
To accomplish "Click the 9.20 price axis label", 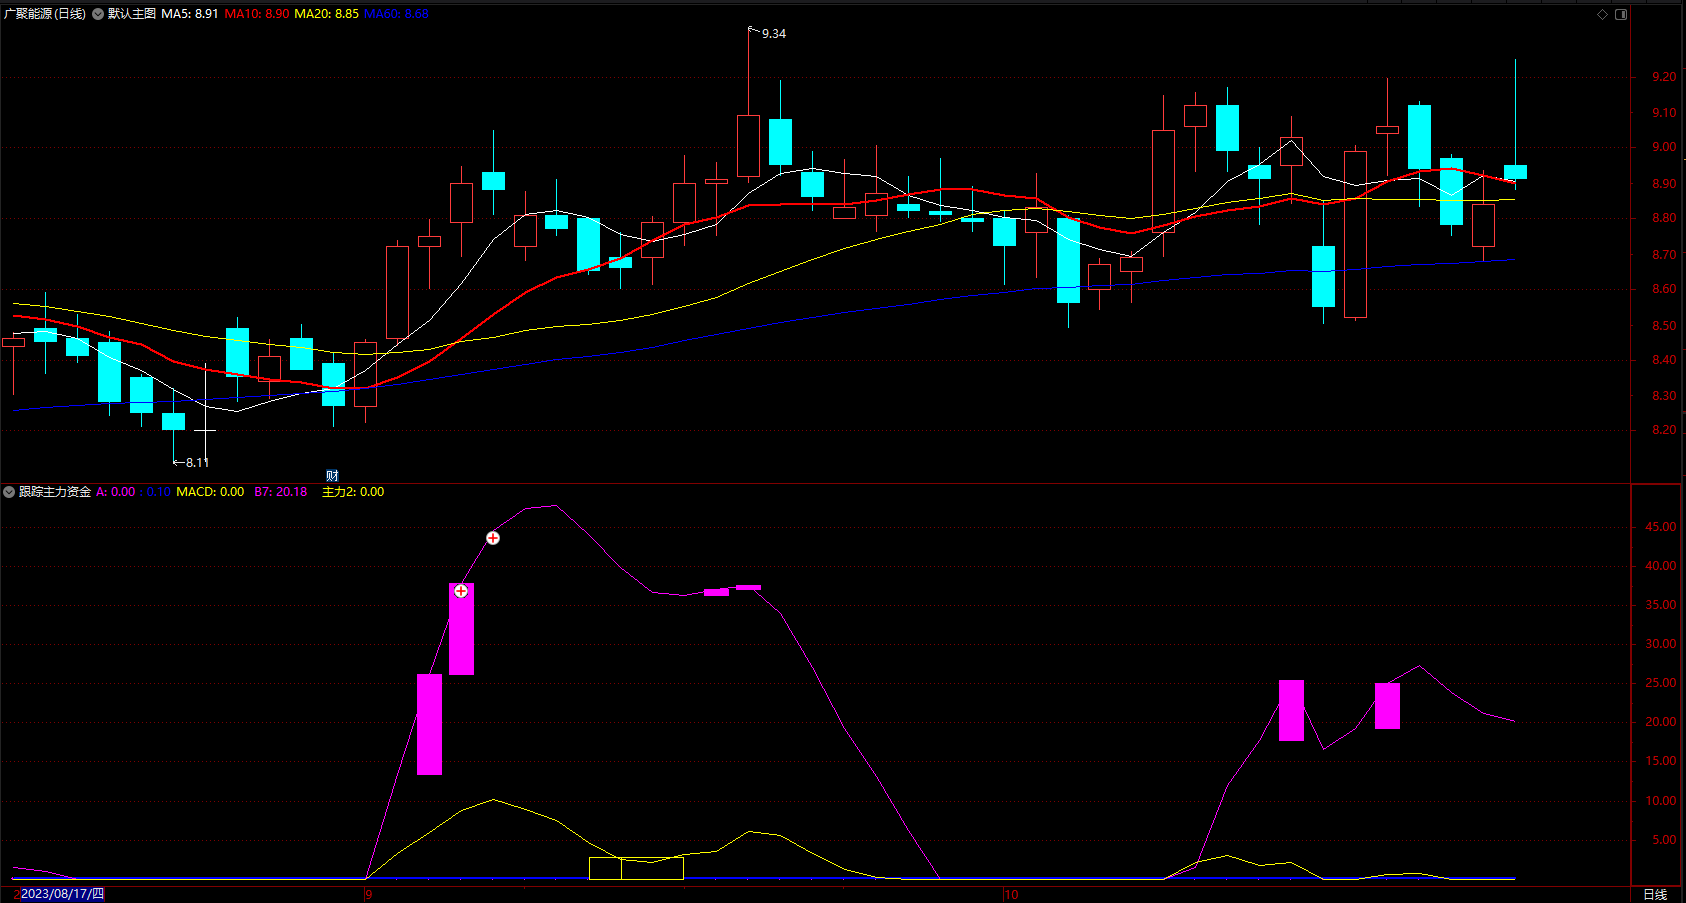I will pos(1664,77).
